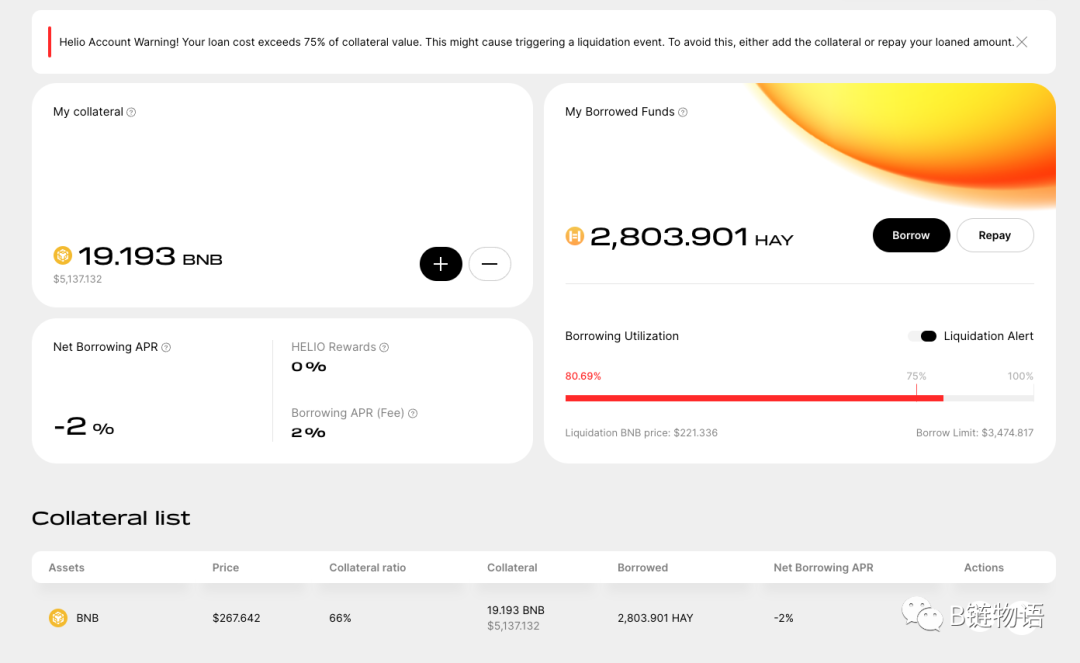Click the HAY token icon beside 2,803.901
Screen dimensions: 1080x663
(574, 236)
